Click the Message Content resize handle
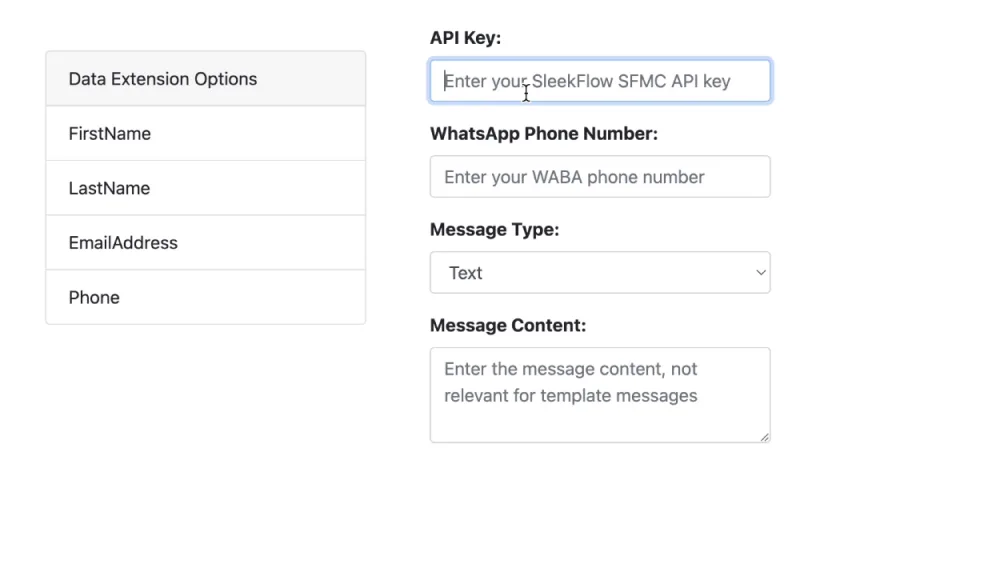This screenshot has height=576, width=997. tap(765, 435)
